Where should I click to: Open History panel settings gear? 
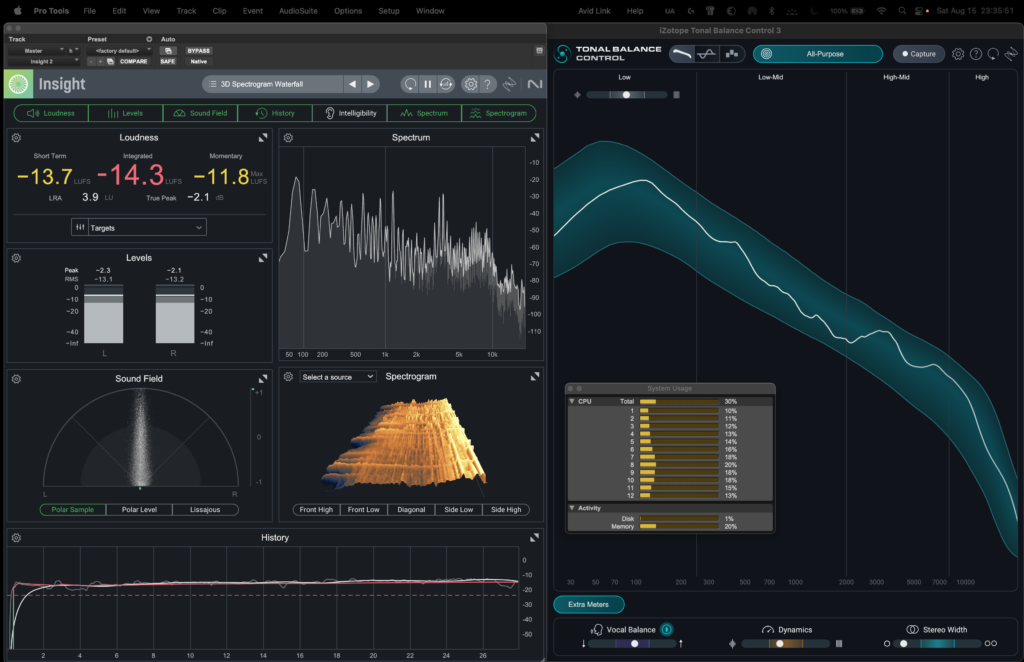pyautogui.click(x=16, y=538)
